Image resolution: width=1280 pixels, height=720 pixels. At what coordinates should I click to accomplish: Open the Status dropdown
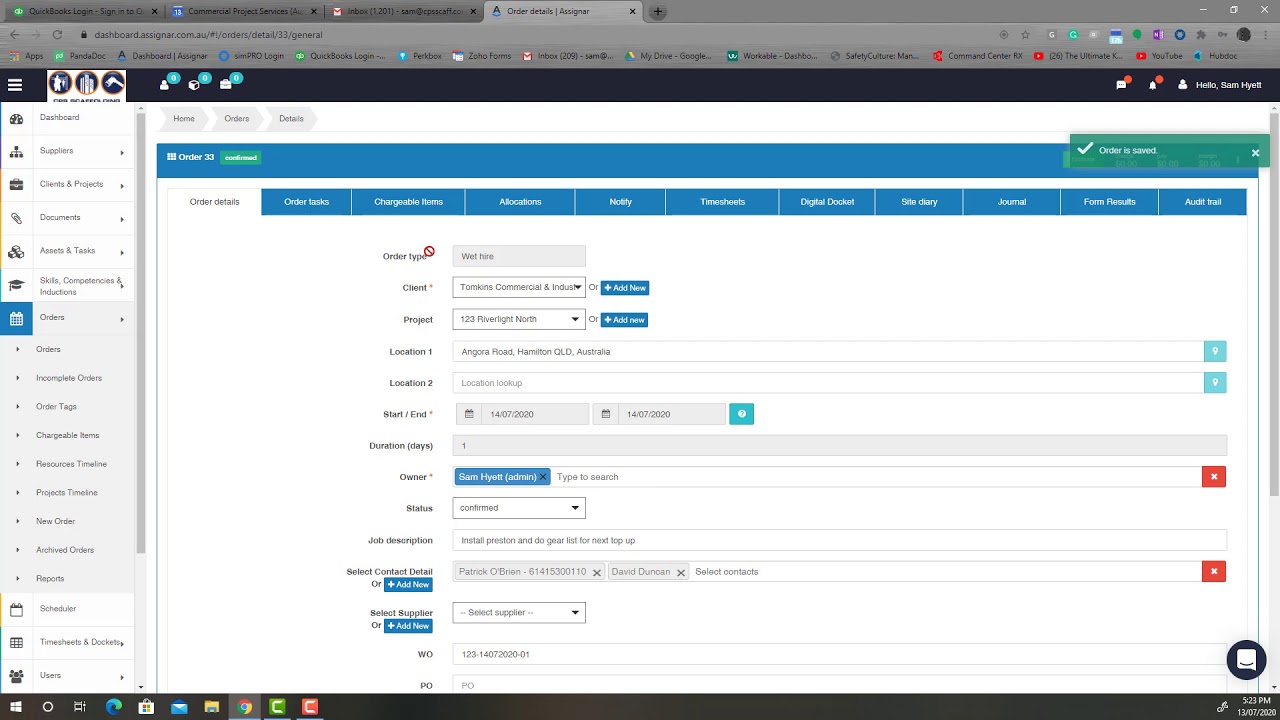click(x=519, y=508)
